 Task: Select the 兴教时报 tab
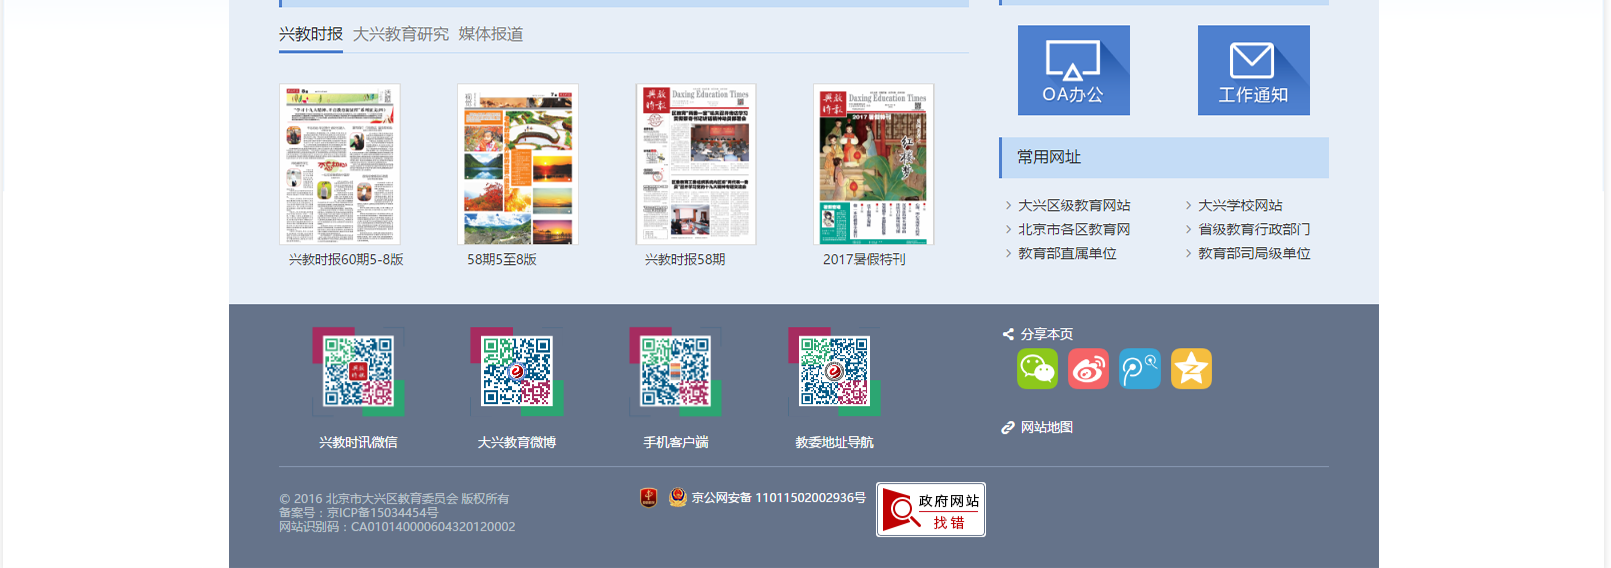(x=311, y=34)
